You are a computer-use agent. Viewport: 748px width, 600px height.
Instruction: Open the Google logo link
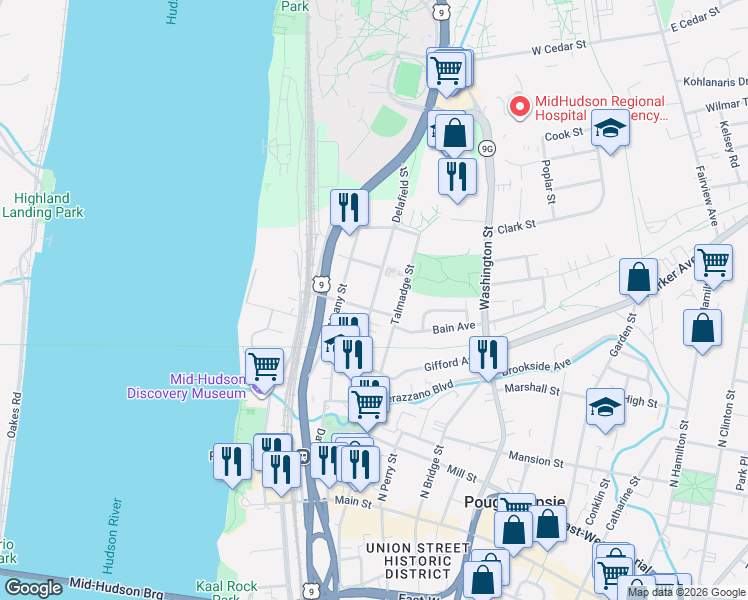point(33,588)
